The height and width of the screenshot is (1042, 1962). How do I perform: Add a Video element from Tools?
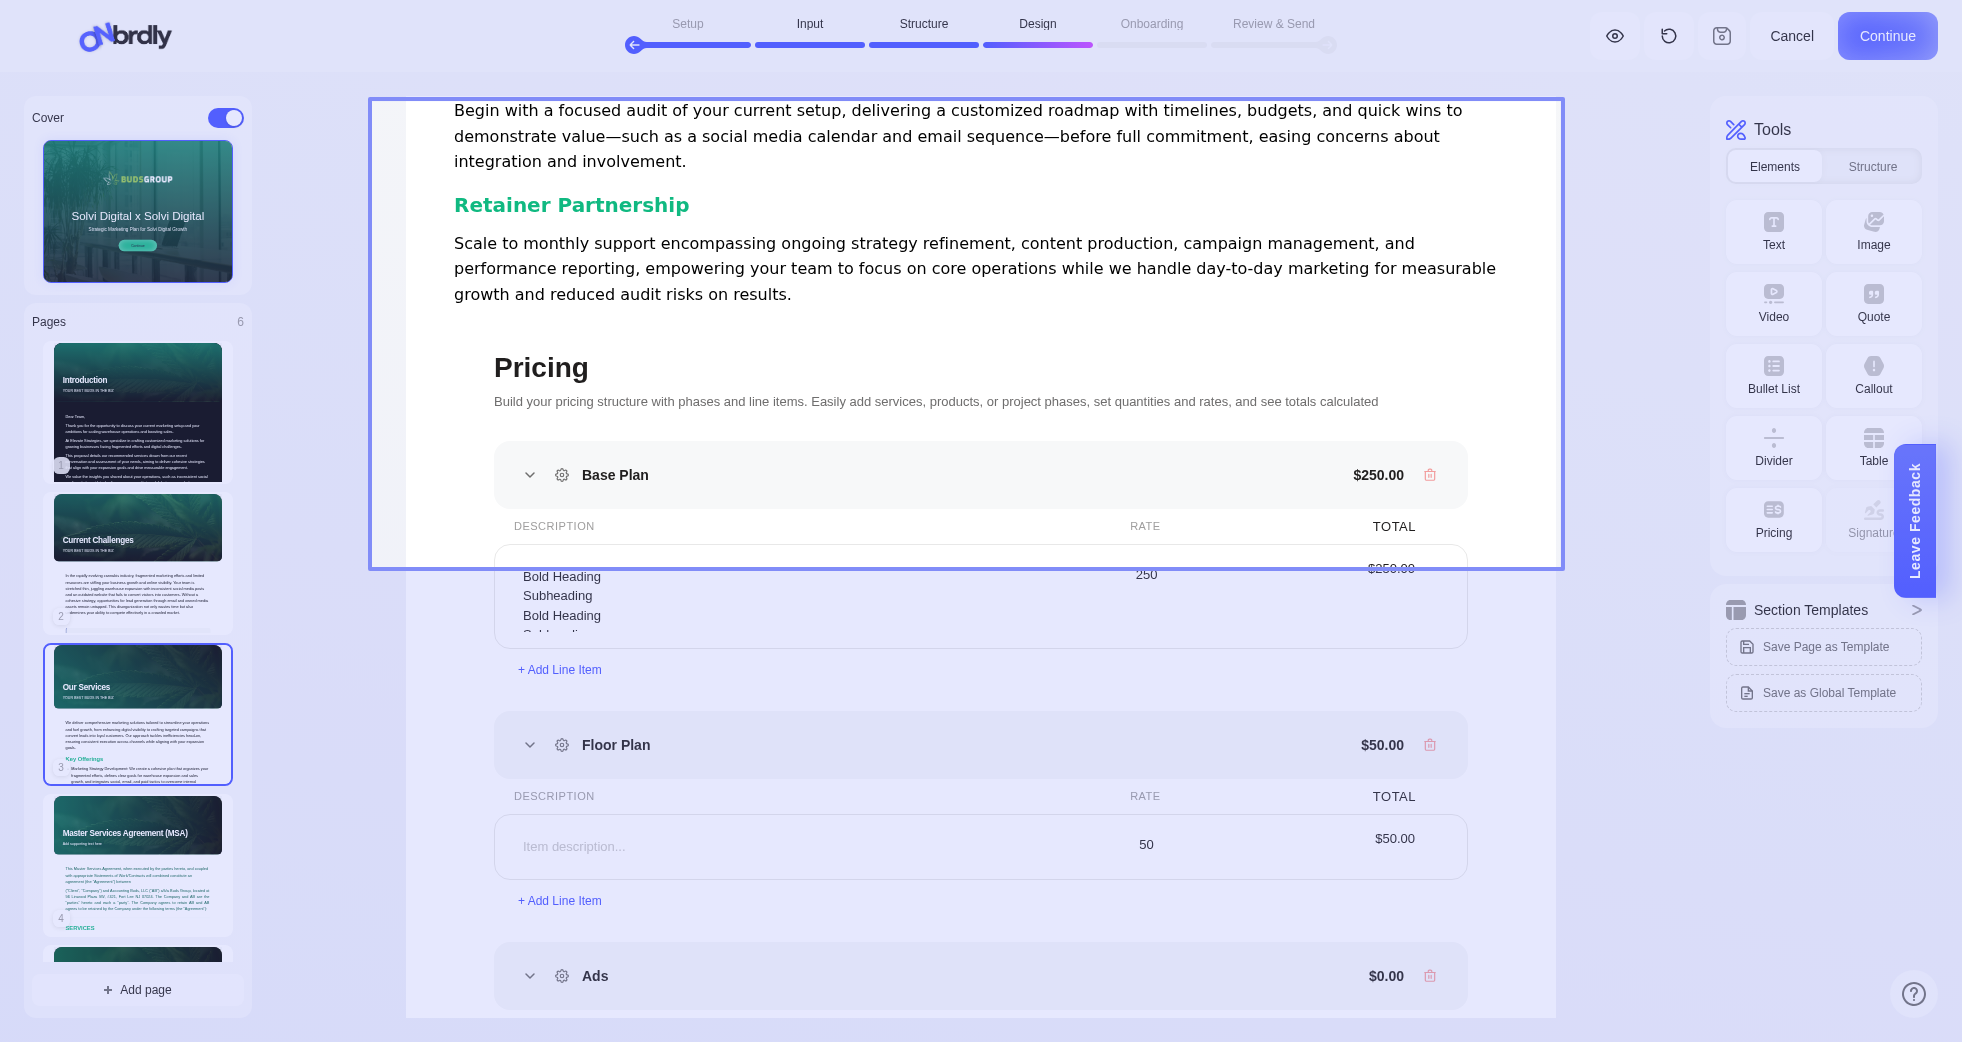[1773, 304]
